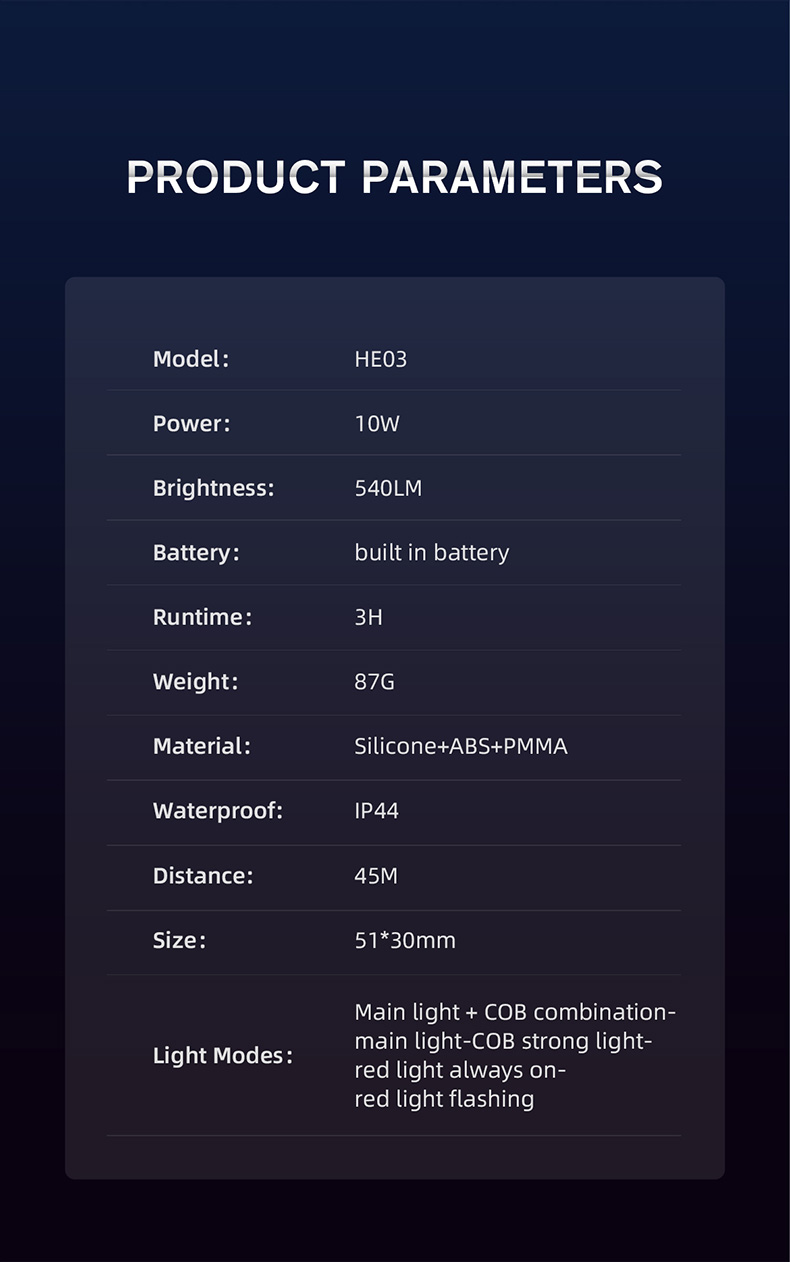Click the Material label

201,746
